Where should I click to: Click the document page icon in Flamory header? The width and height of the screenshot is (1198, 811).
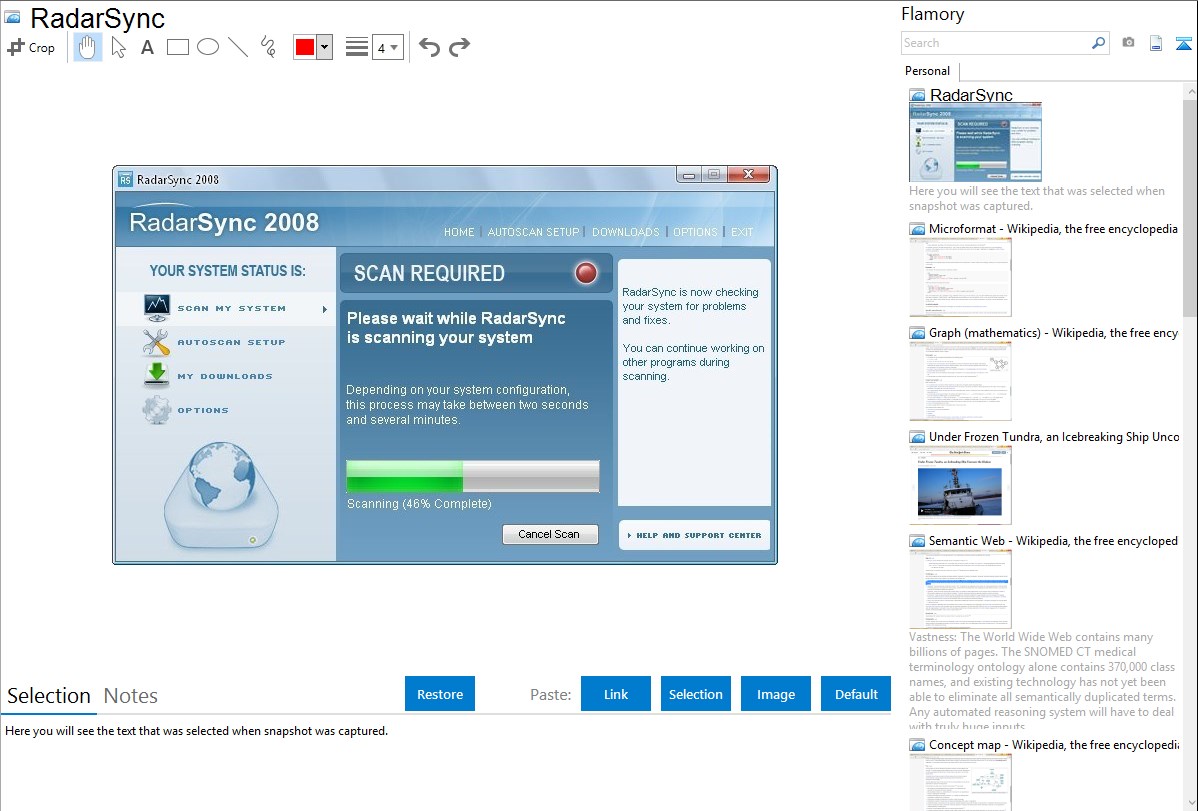click(x=1156, y=43)
